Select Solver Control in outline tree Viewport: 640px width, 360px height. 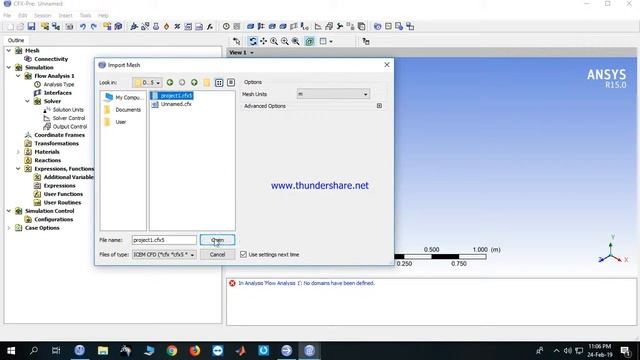point(69,118)
